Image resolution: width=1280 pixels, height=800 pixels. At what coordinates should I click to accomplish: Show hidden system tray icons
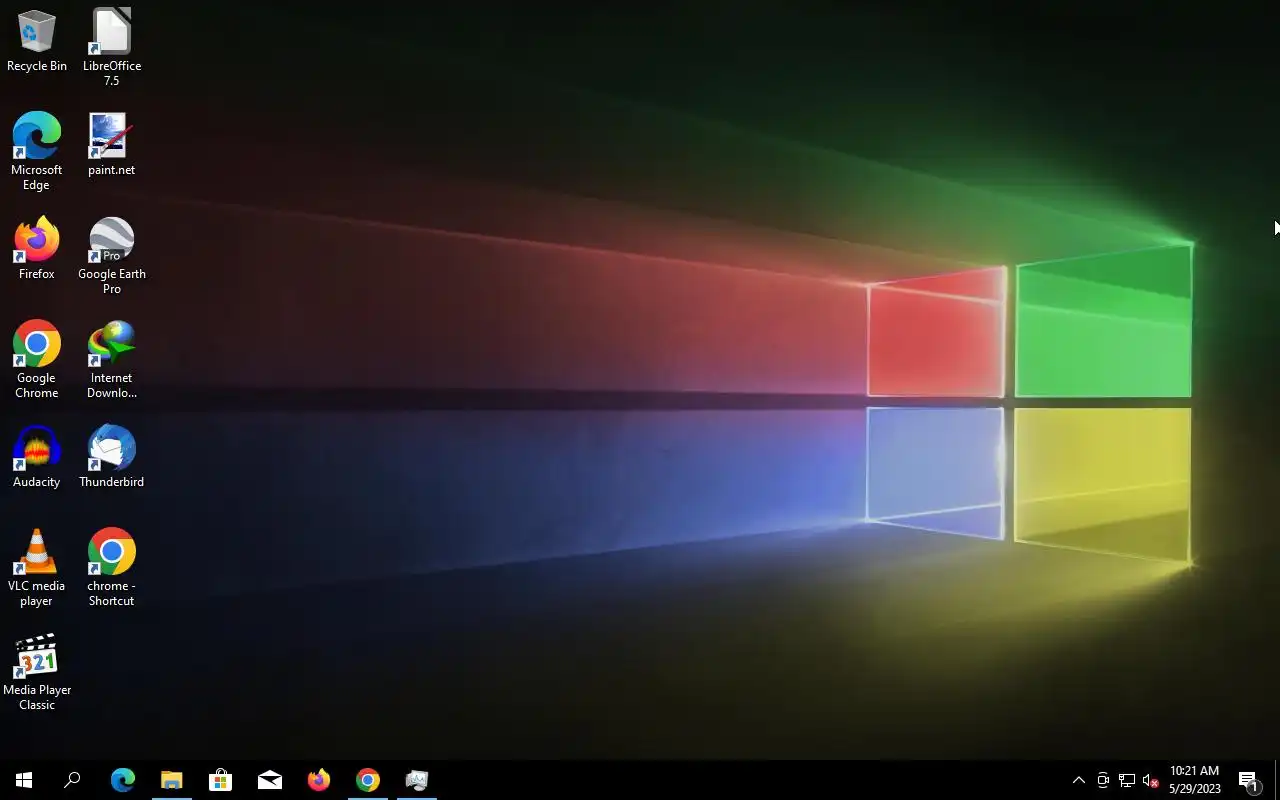pyautogui.click(x=1079, y=780)
